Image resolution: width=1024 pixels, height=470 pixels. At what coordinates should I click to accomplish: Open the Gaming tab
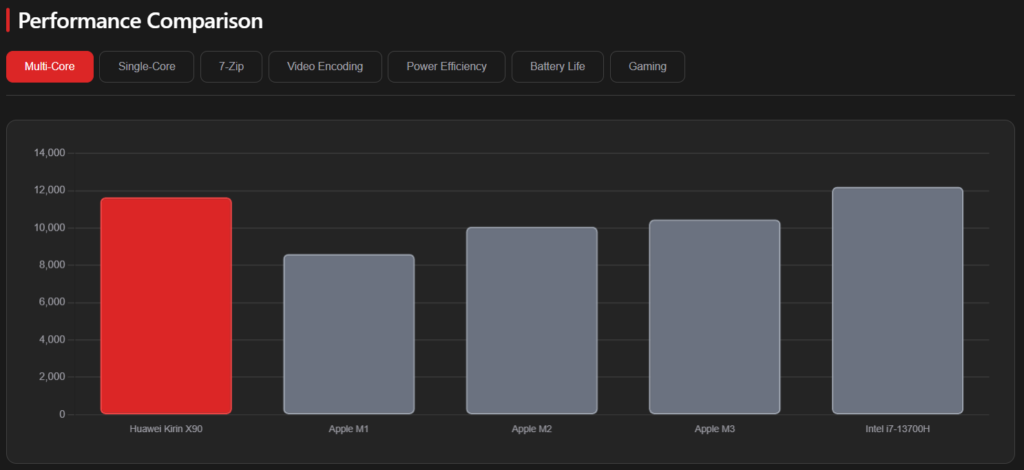pos(648,67)
